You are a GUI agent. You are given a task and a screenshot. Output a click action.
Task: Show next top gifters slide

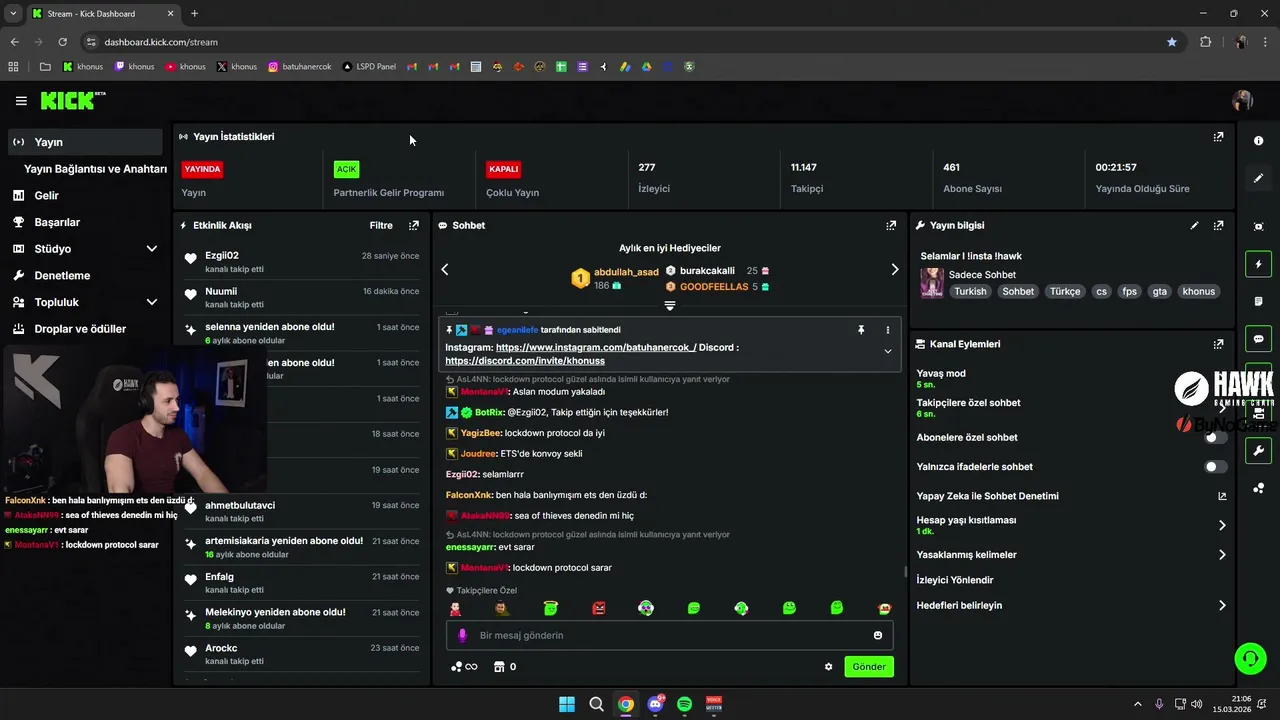[895, 269]
